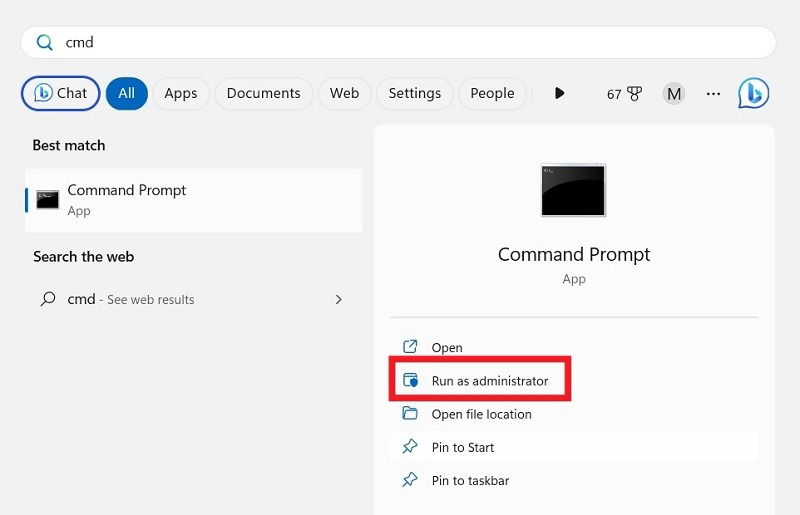Switch to the Documents filter tab

pyautogui.click(x=263, y=93)
